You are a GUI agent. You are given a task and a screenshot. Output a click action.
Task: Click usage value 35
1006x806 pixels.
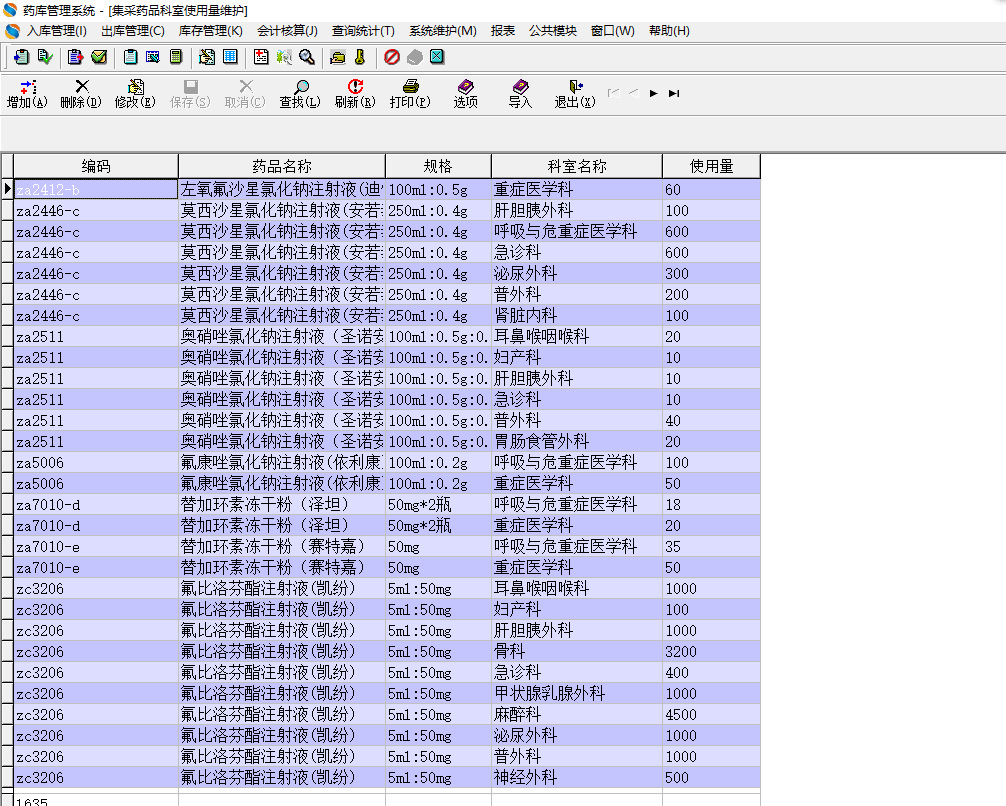pyautogui.click(x=712, y=546)
